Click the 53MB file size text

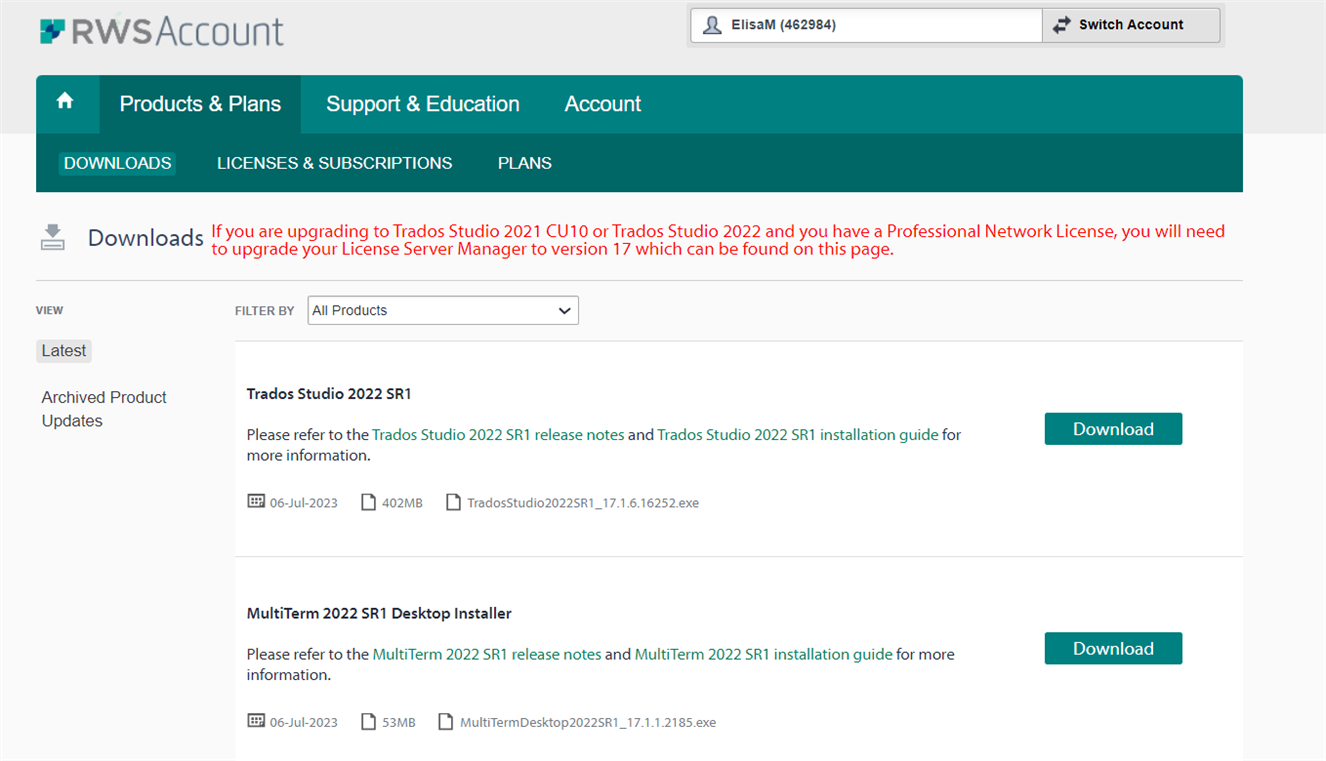[399, 722]
